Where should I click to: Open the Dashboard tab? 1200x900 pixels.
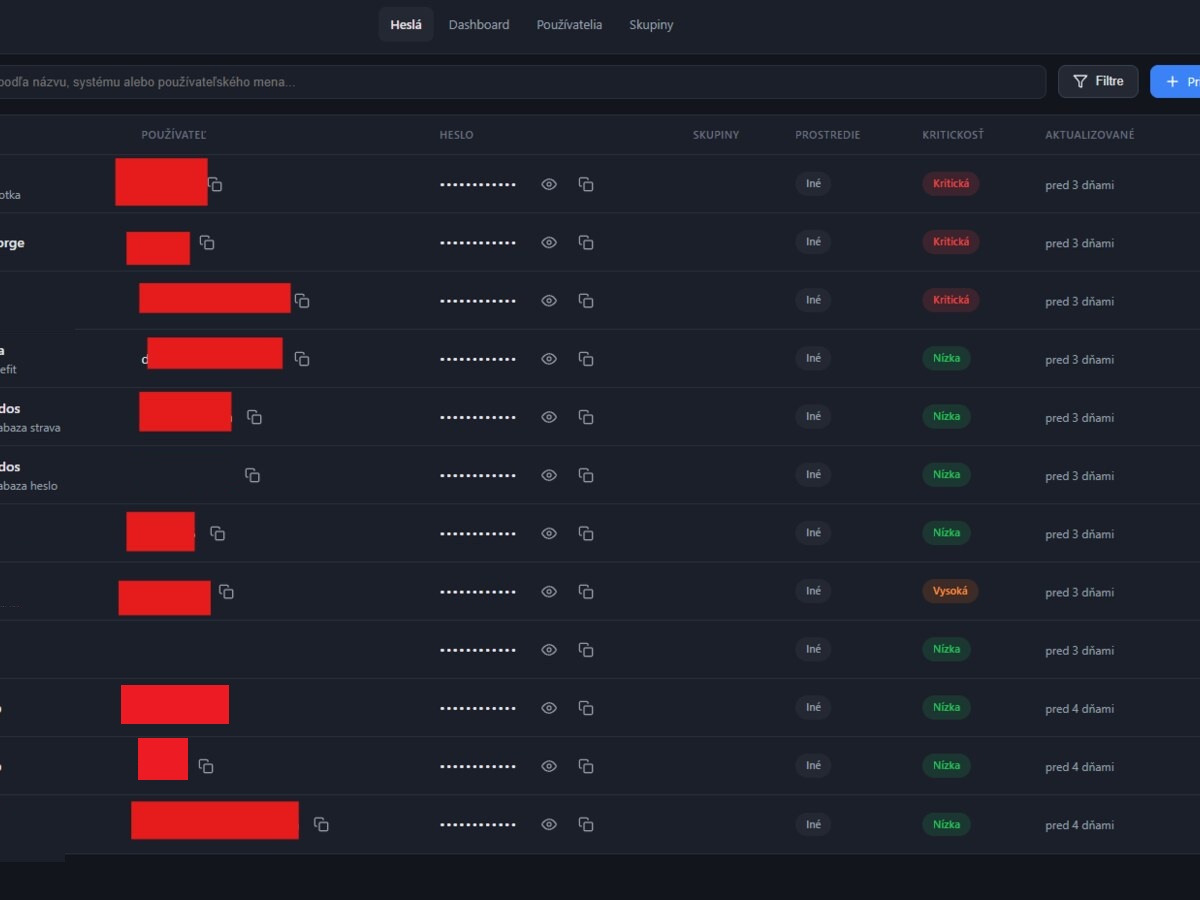(x=479, y=25)
